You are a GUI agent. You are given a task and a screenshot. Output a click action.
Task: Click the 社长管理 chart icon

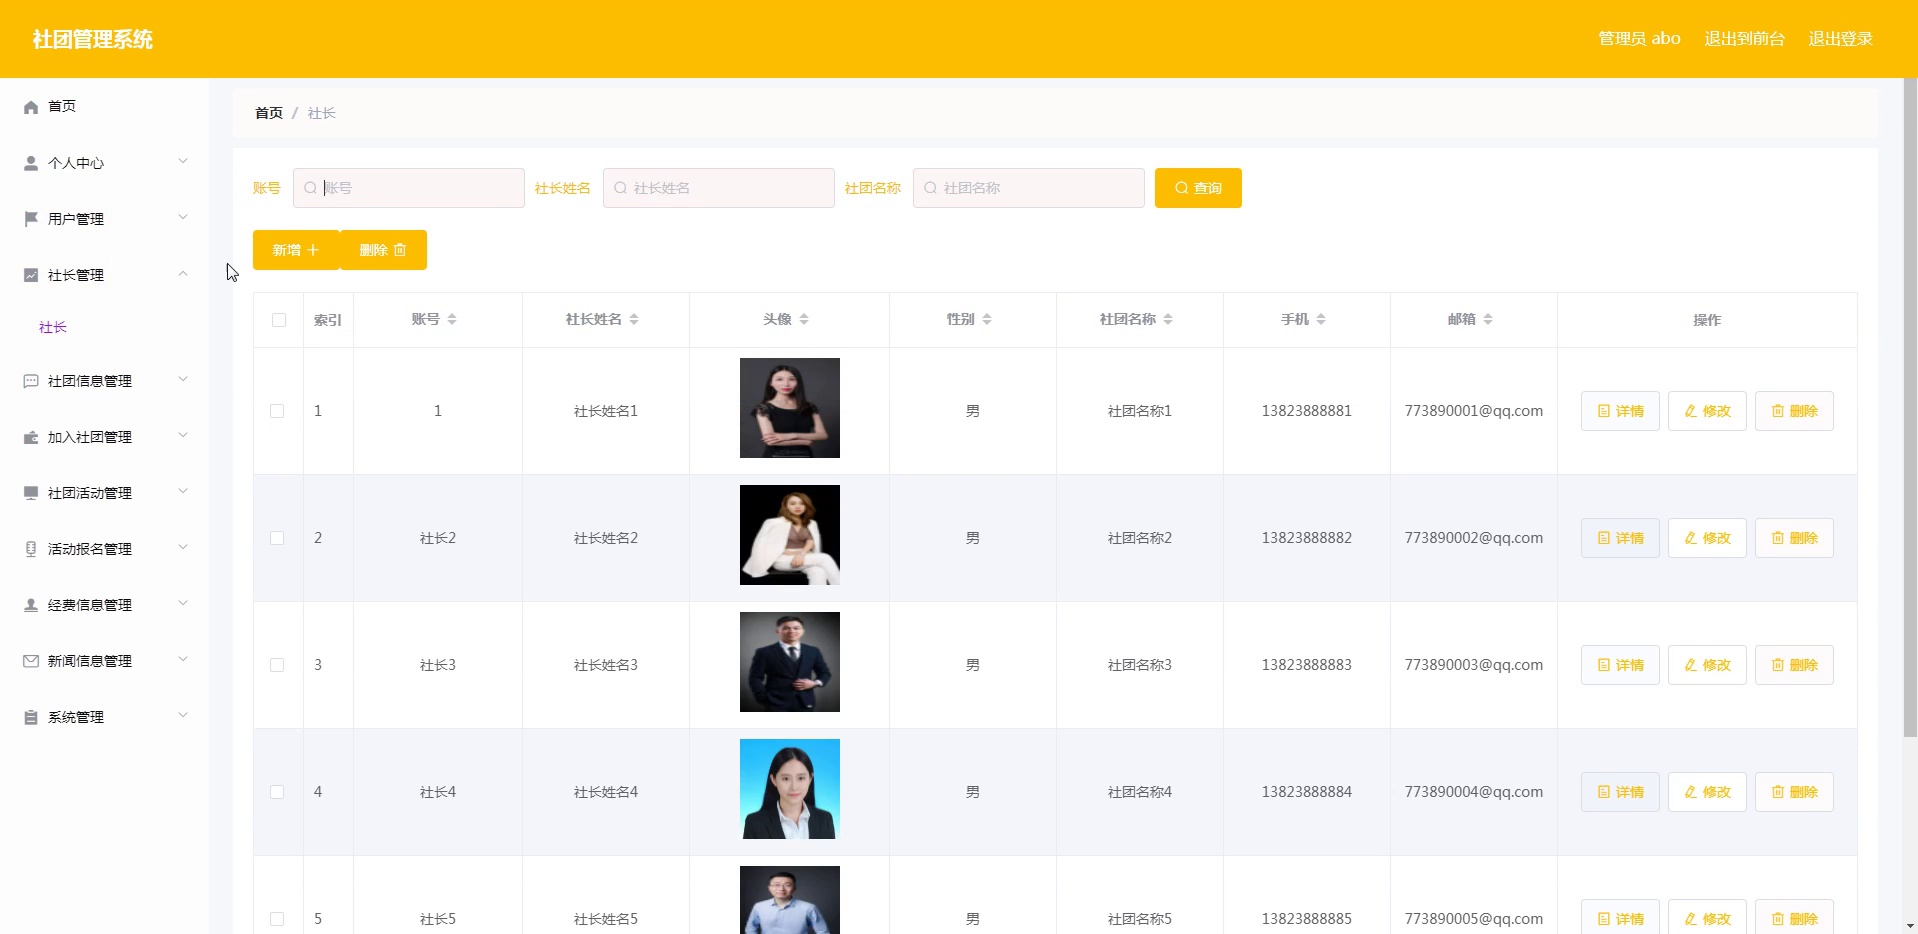(31, 275)
